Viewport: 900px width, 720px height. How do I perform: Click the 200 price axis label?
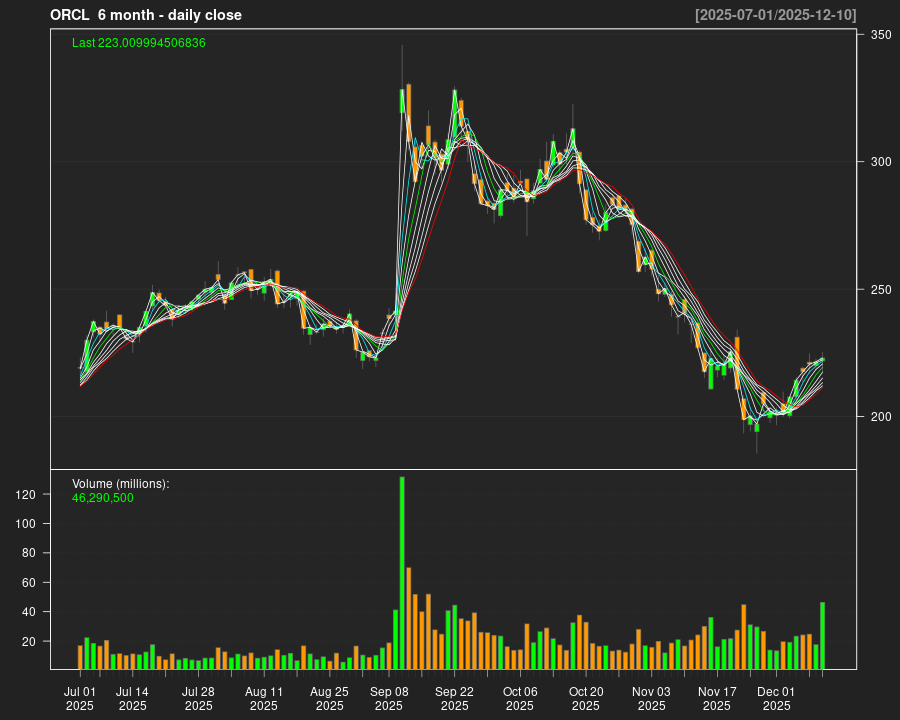click(x=880, y=417)
